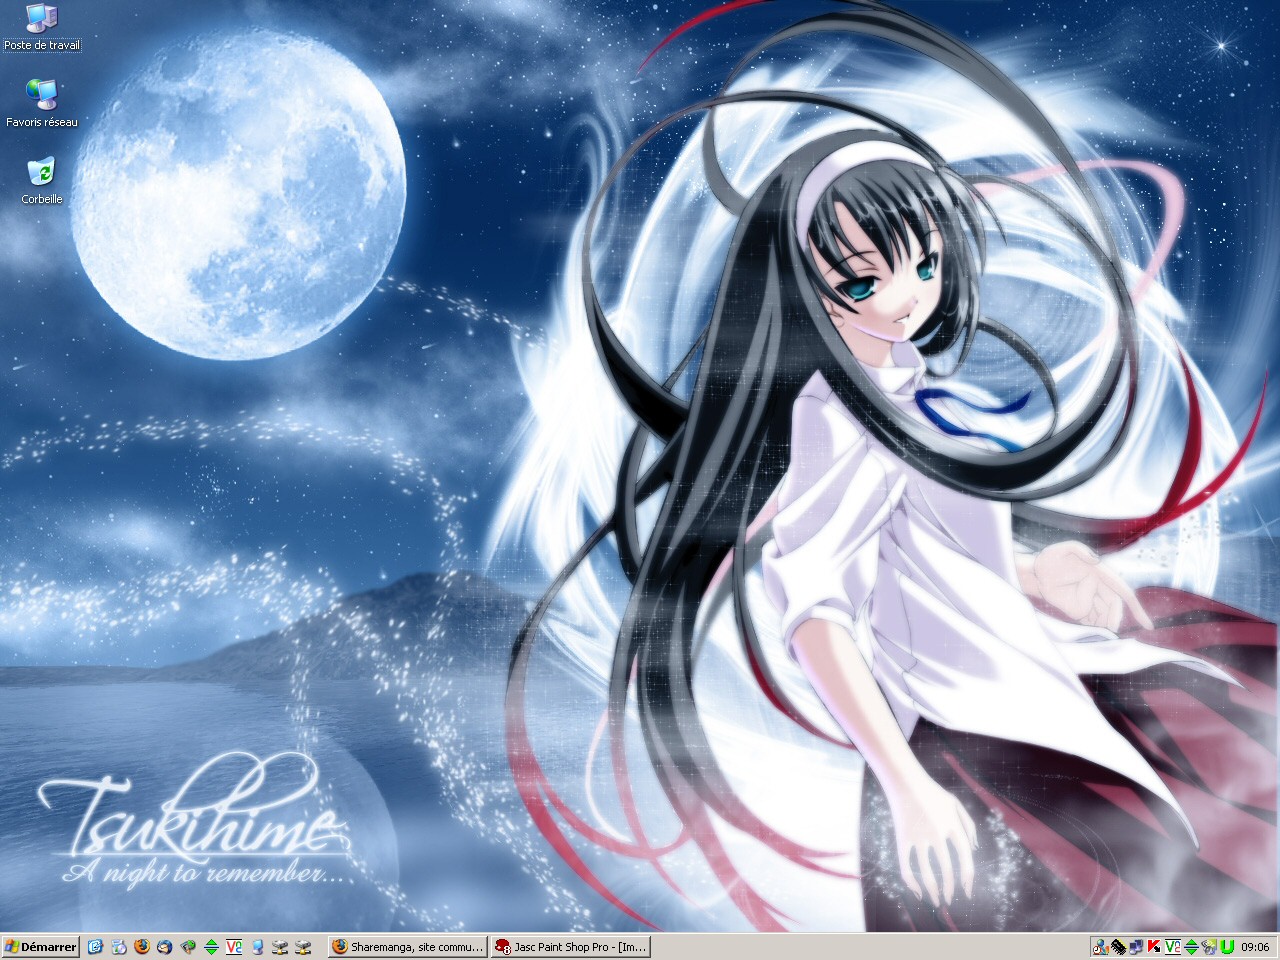Viewport: 1280px width, 960px height.
Task: Open MSN Messenger tray icon
Action: (x=1101, y=946)
